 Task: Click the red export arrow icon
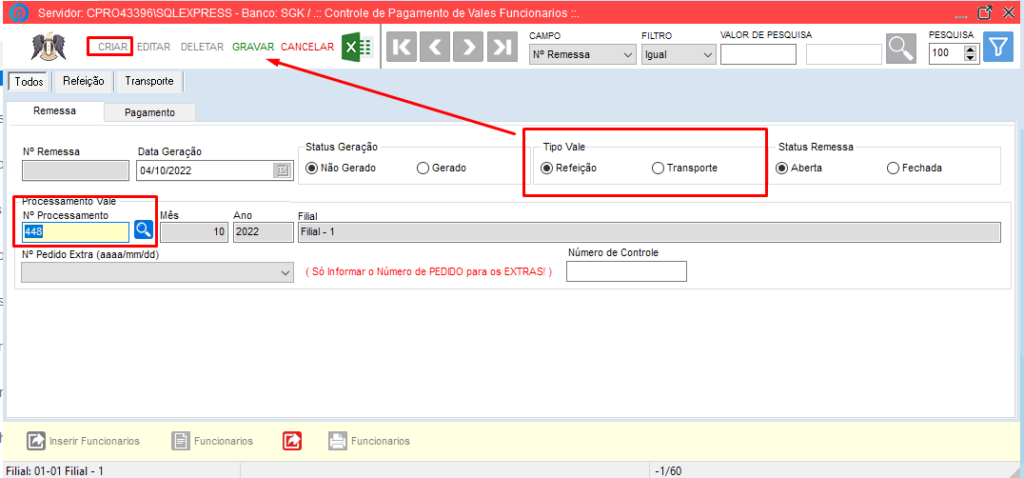pyautogui.click(x=292, y=441)
